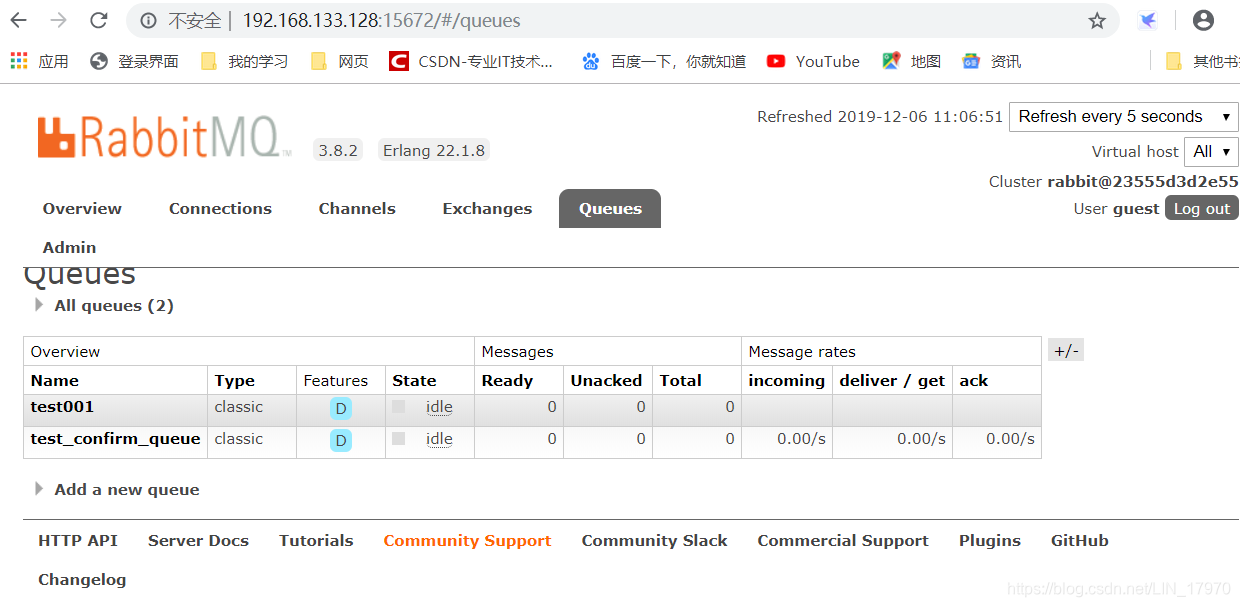Open the HTTP API link
The width and height of the screenshot is (1240, 607).
click(78, 541)
